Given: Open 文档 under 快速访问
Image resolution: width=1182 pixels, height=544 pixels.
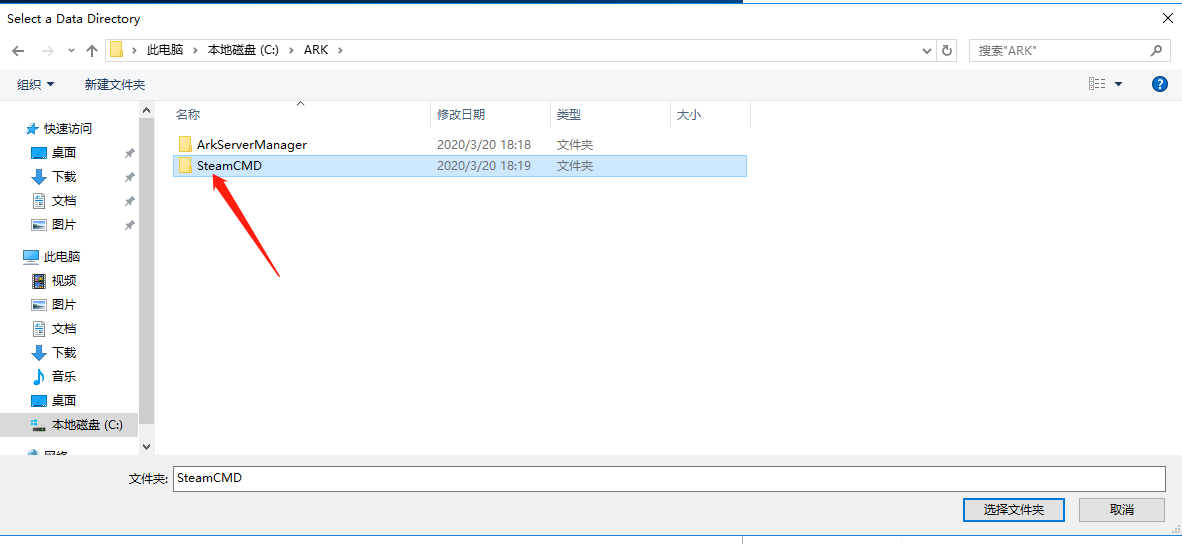Looking at the screenshot, I should click(64, 201).
